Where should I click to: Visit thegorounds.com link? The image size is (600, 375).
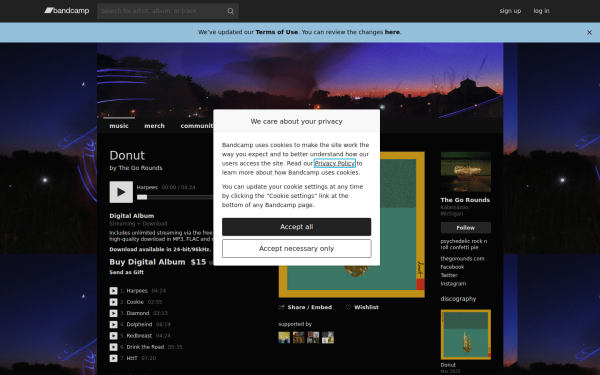click(462, 259)
